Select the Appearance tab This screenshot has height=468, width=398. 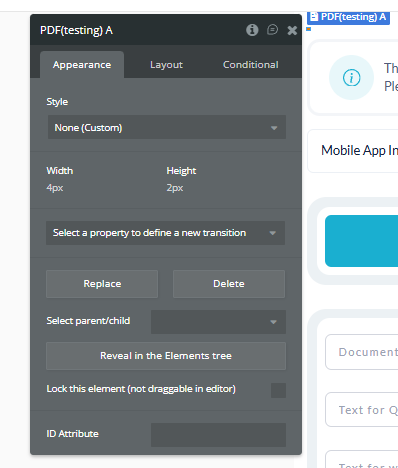click(82, 65)
